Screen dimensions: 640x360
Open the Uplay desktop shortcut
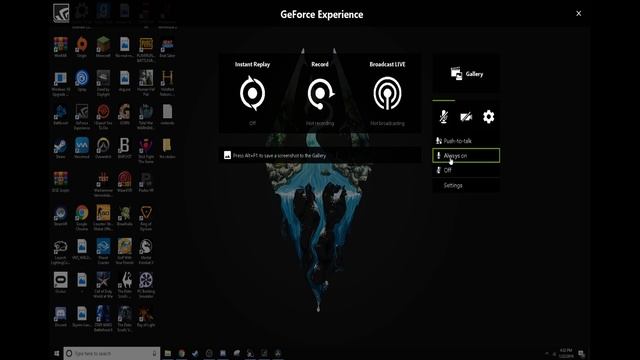click(x=82, y=80)
